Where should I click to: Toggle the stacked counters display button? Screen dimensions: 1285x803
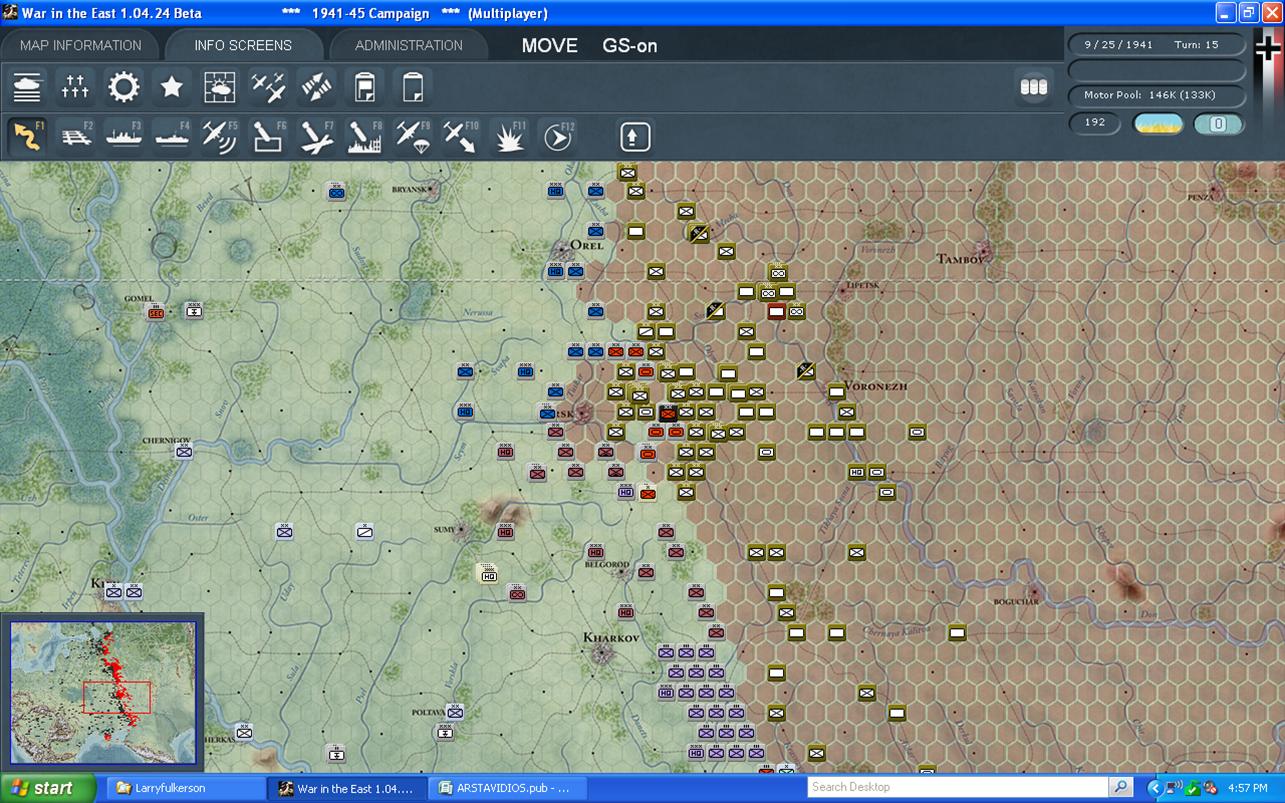(x=1034, y=87)
